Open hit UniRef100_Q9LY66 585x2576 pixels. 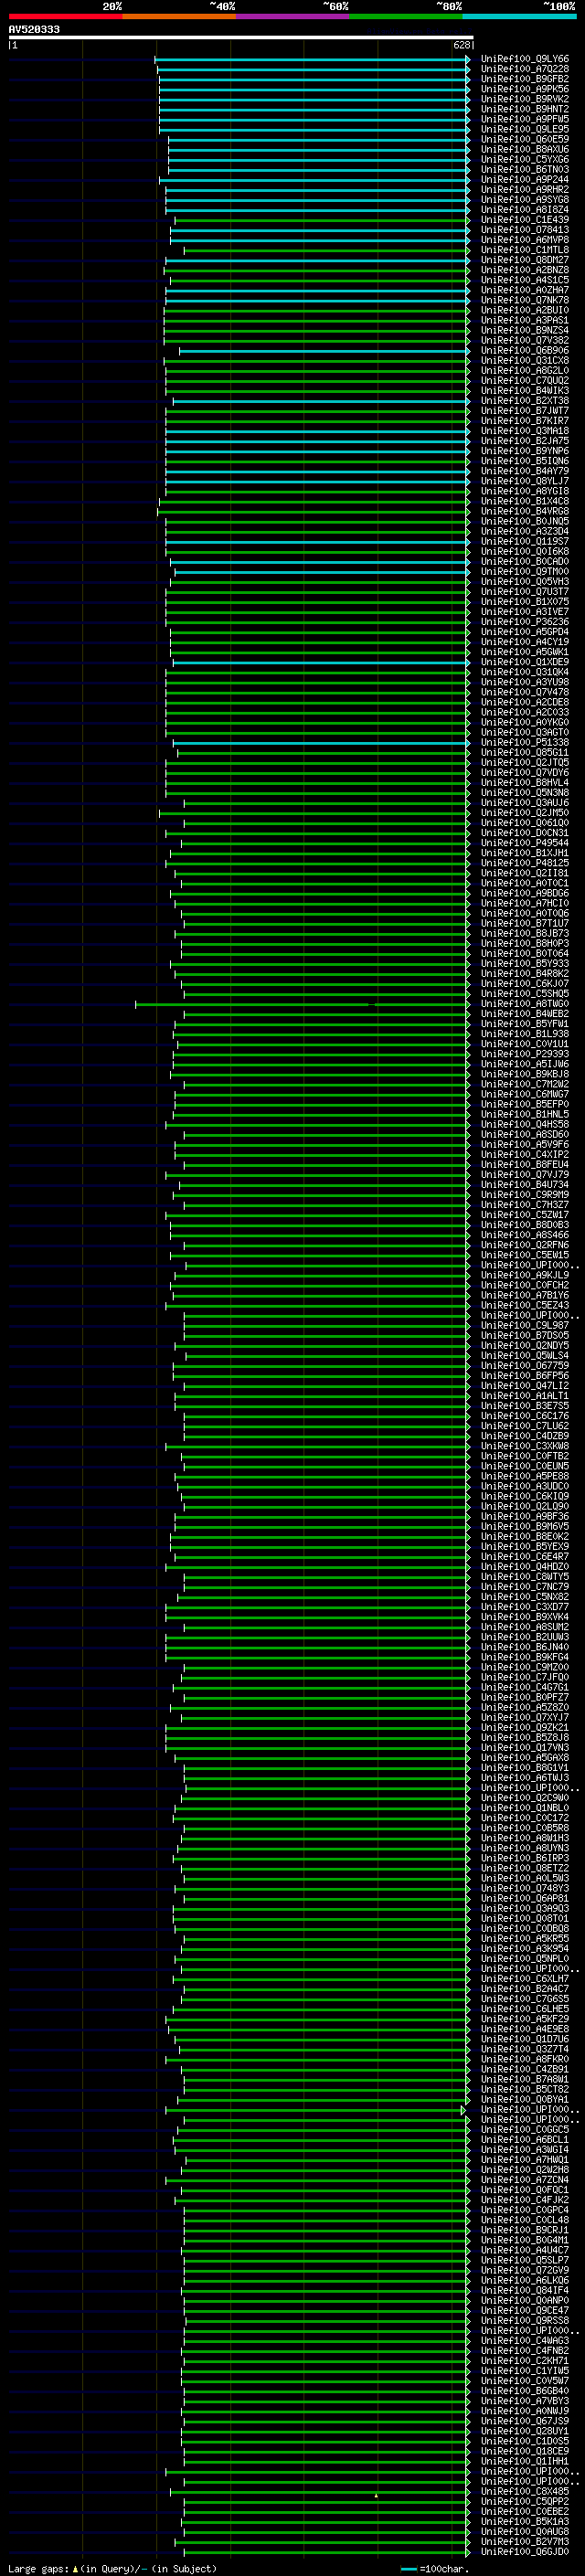[524, 59]
